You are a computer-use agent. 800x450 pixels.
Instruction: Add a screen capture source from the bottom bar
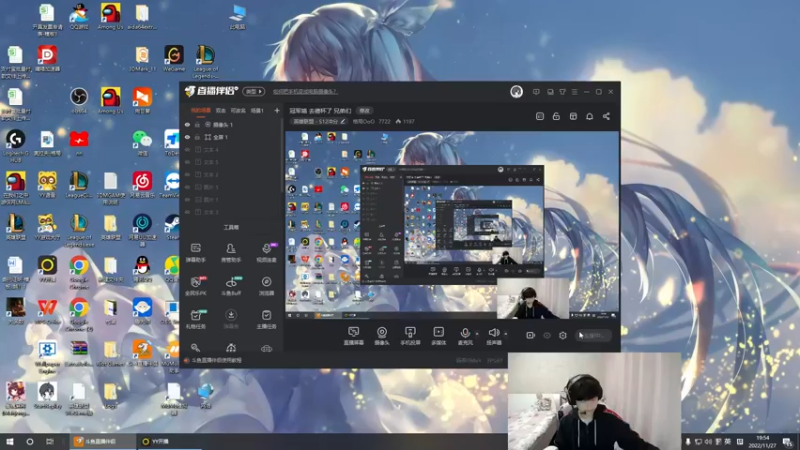tap(353, 336)
